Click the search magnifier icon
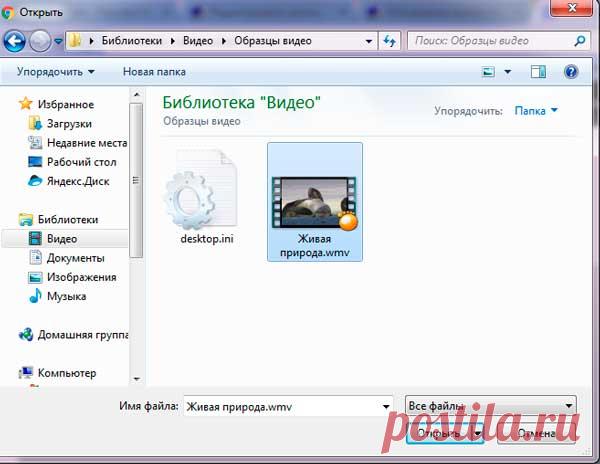600x464 pixels. coord(579,42)
